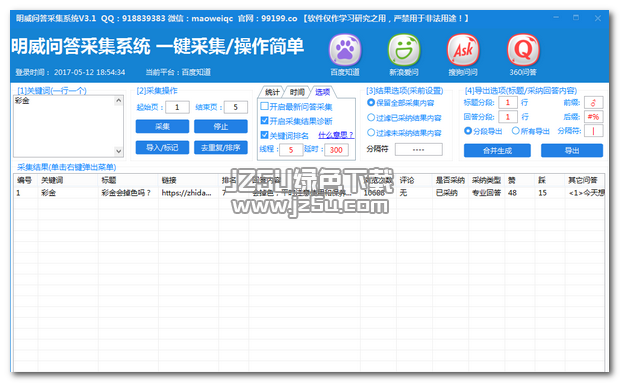Select the 专业回答 cell in row 1
The image size is (620, 383).
pyautogui.click(x=486, y=193)
